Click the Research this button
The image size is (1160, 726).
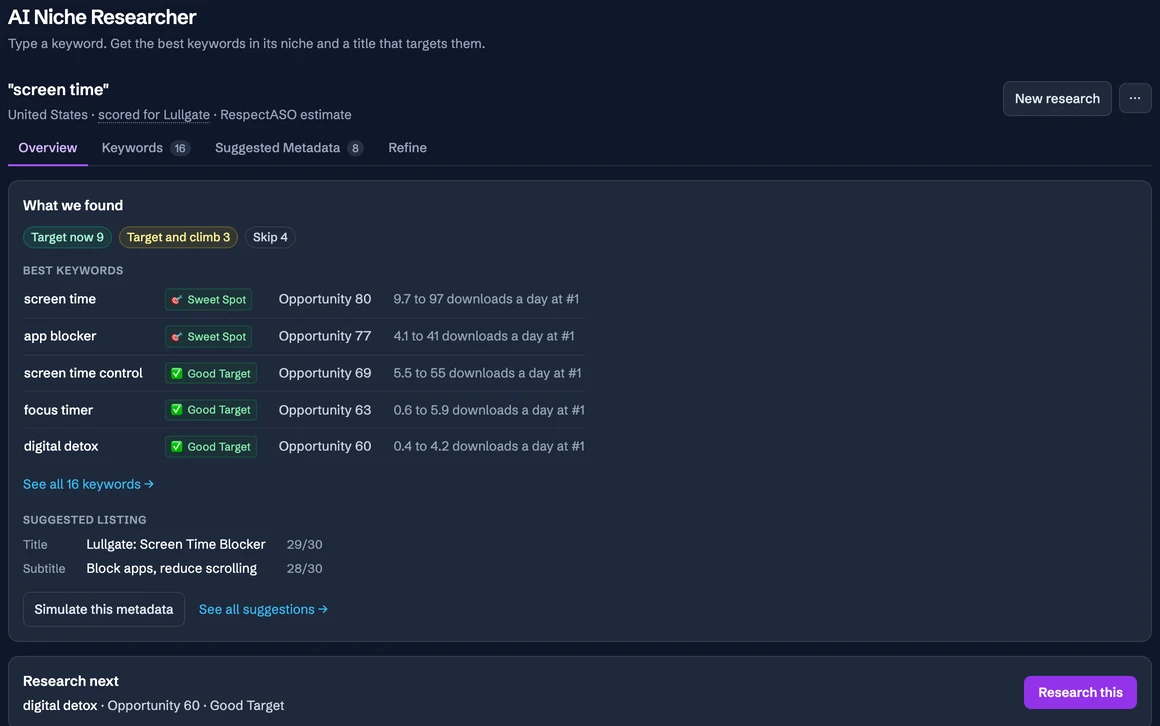pos(1080,693)
